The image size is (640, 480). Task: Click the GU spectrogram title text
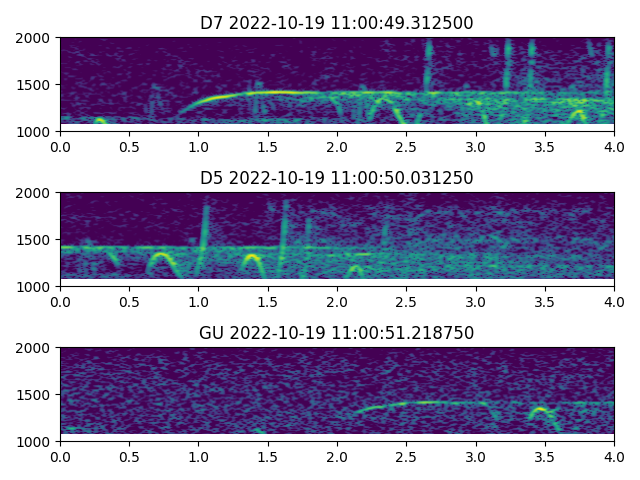tap(337, 333)
